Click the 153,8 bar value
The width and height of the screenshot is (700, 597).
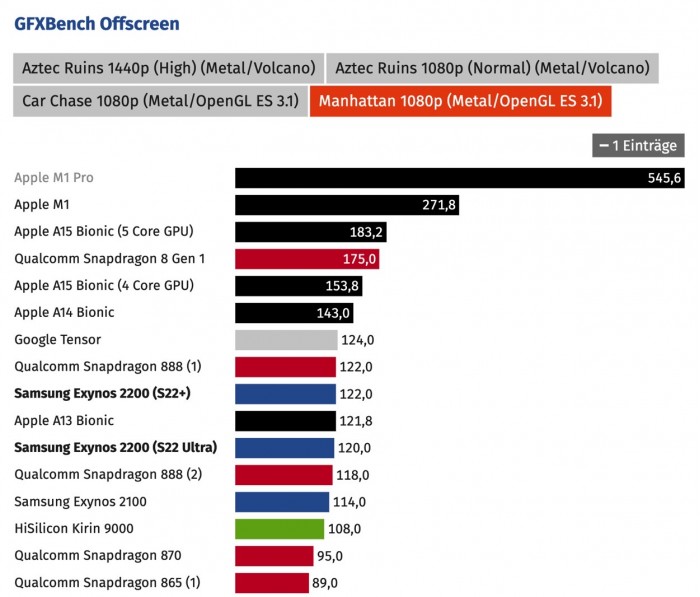click(342, 286)
